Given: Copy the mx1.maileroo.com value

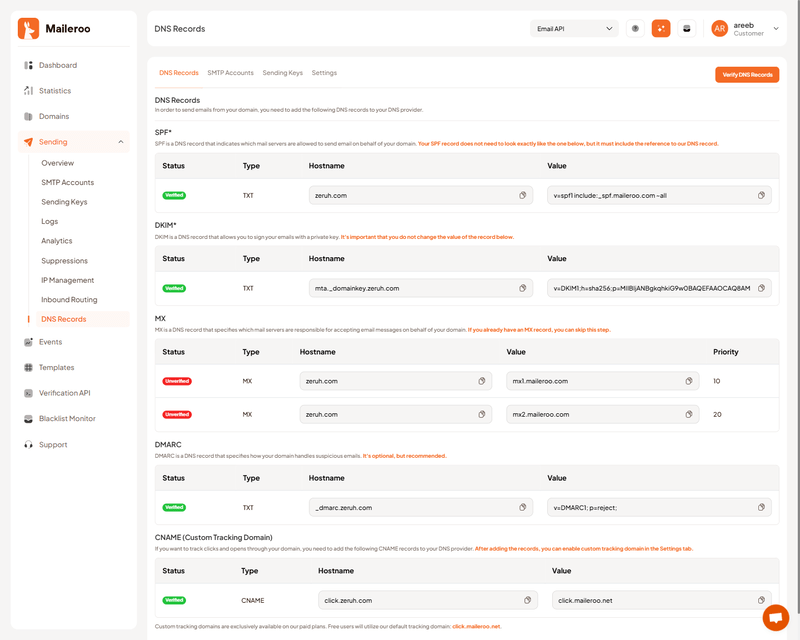Looking at the screenshot, I should coord(689,381).
